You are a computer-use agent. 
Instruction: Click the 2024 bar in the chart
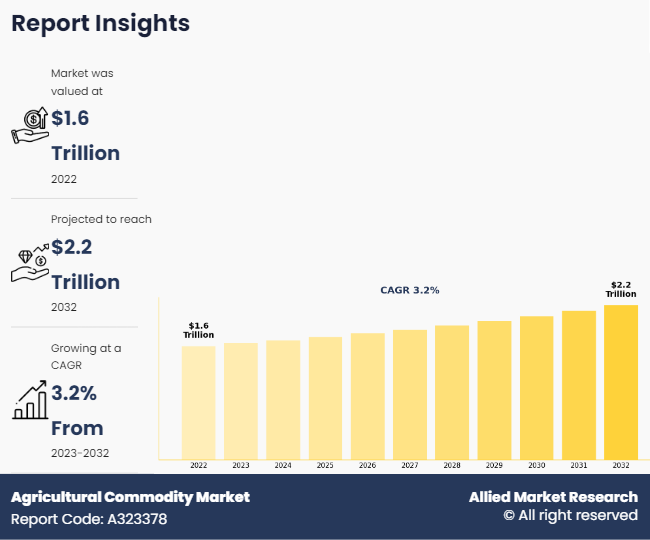(x=283, y=400)
